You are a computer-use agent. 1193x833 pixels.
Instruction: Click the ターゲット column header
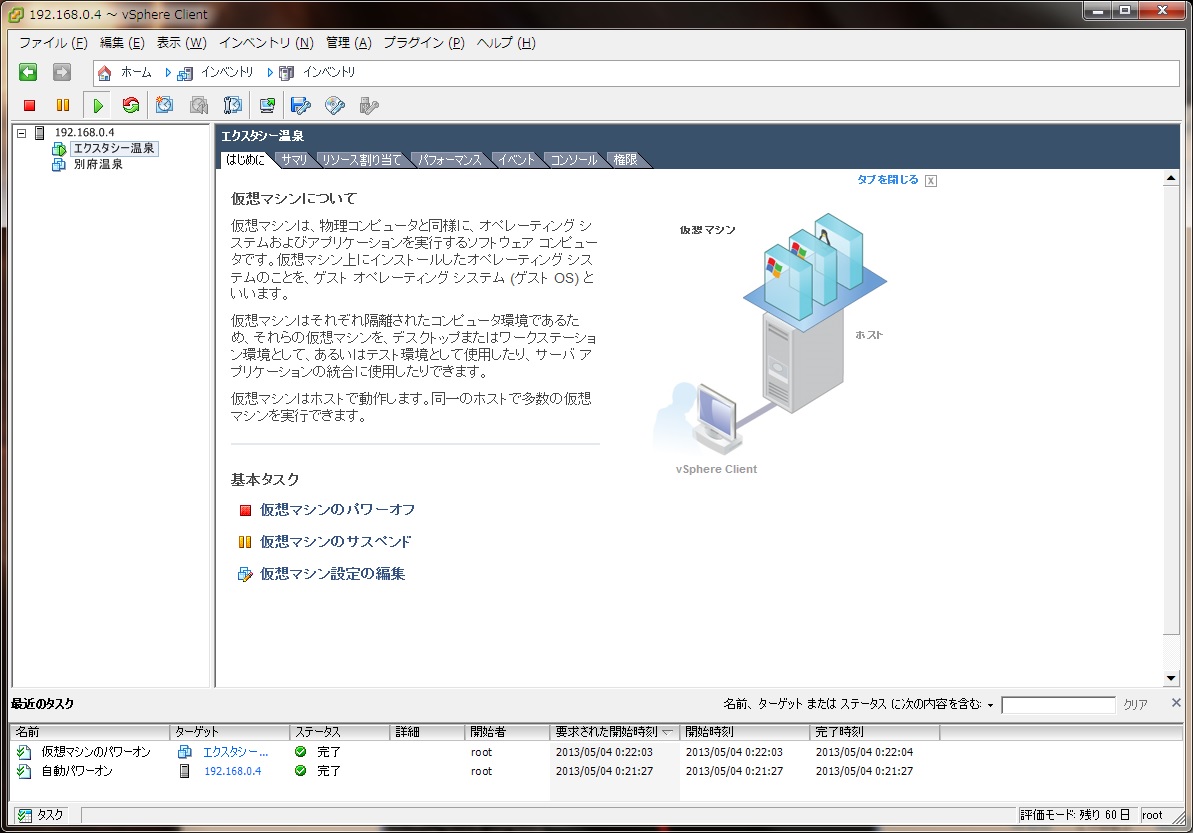point(230,732)
